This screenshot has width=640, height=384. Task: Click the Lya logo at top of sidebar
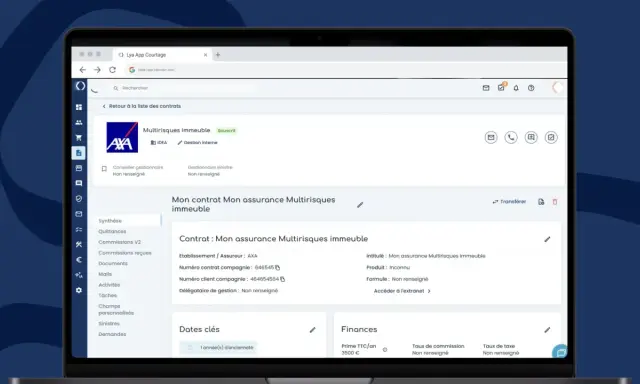pos(80,86)
